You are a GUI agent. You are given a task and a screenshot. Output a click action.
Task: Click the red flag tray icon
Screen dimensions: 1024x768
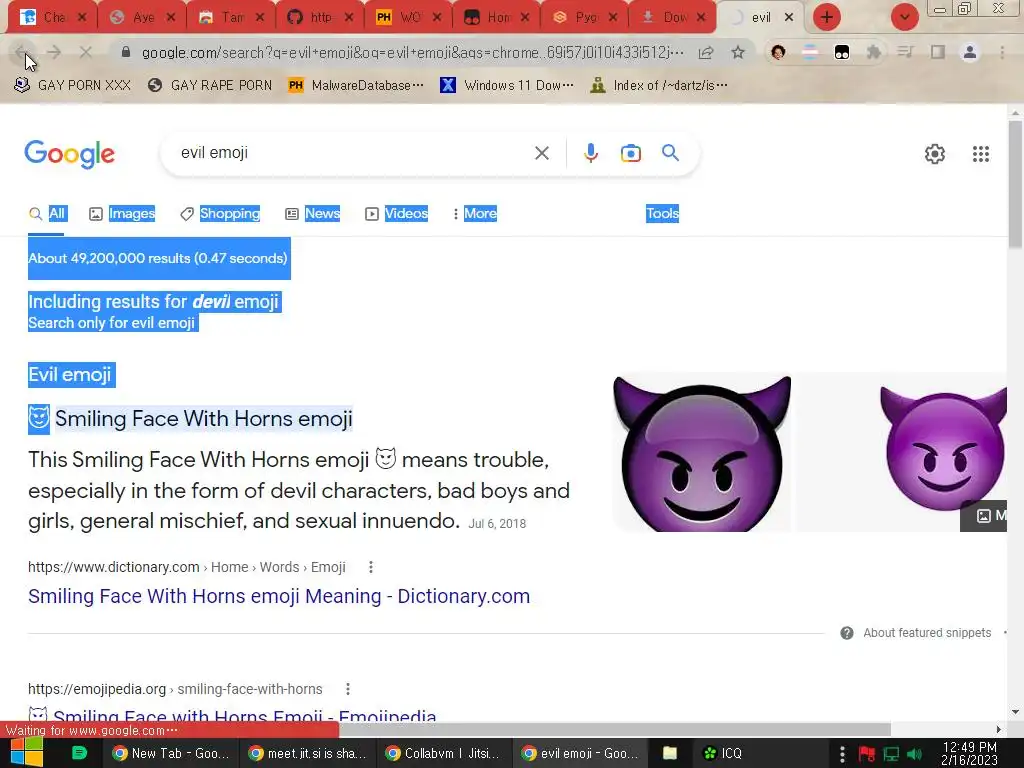[867, 754]
